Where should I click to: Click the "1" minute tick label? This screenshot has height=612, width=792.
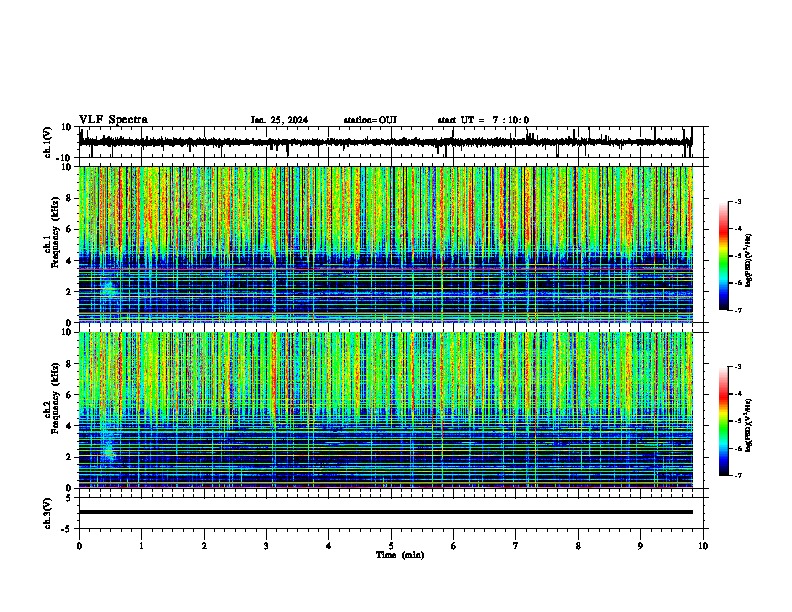[x=141, y=546]
